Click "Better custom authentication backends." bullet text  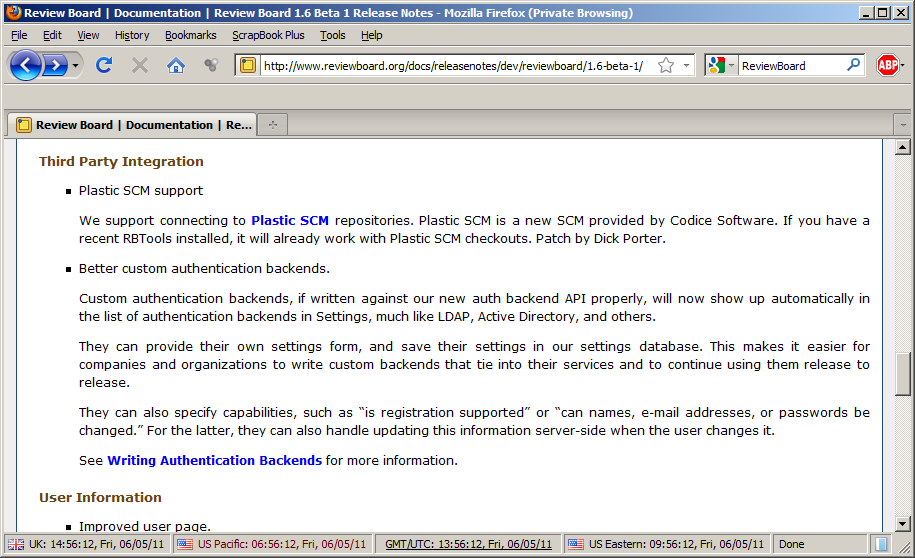pos(204,268)
